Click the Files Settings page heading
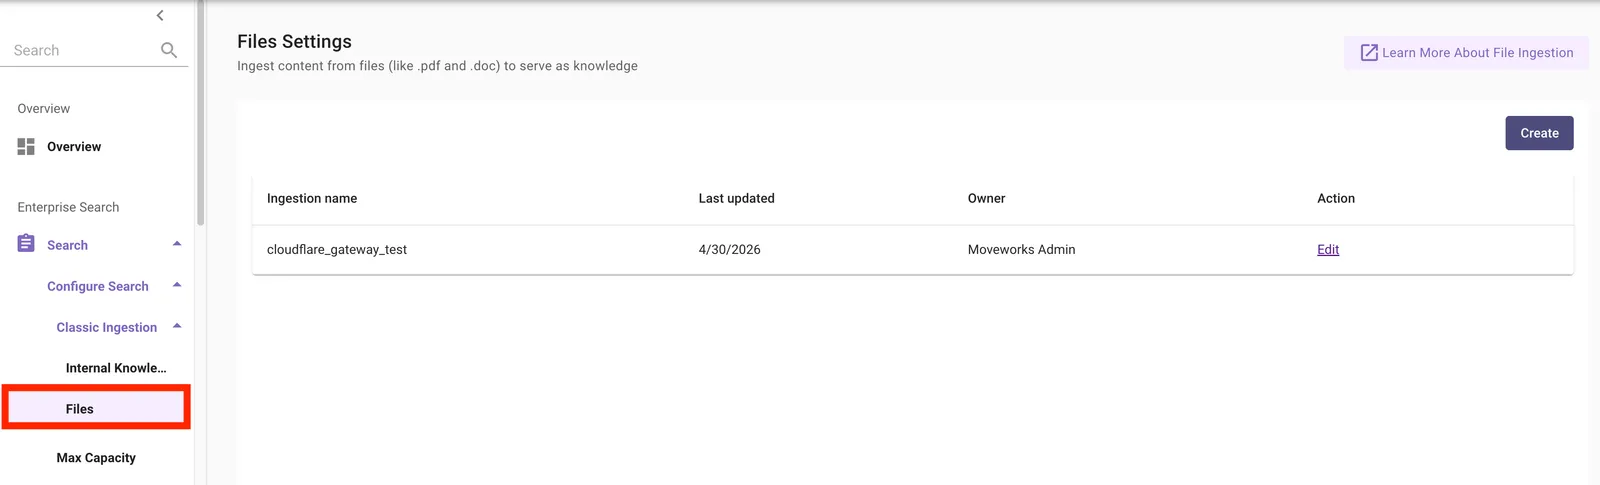Screen dimensions: 1600x485 [294, 41]
